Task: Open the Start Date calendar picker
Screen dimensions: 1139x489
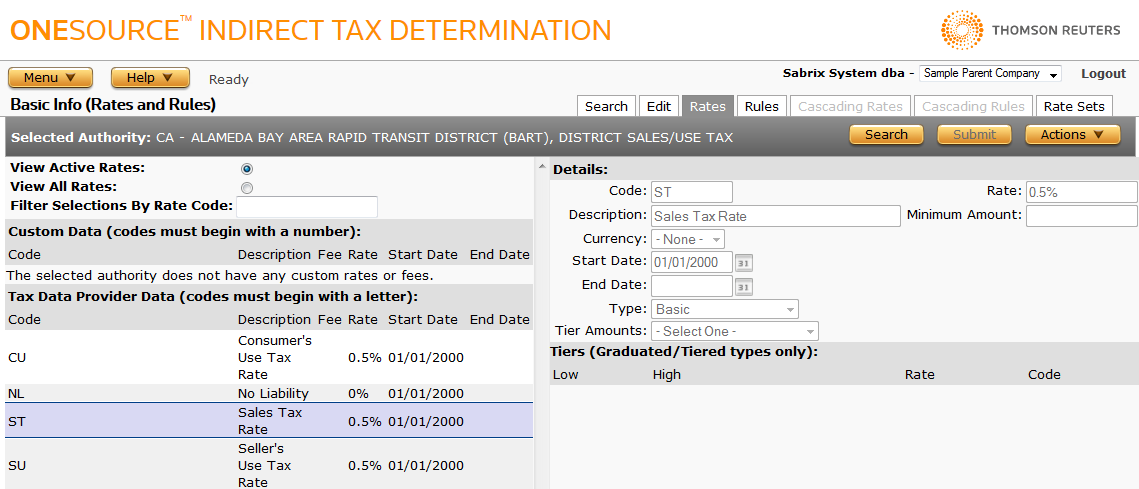Action: 744,263
